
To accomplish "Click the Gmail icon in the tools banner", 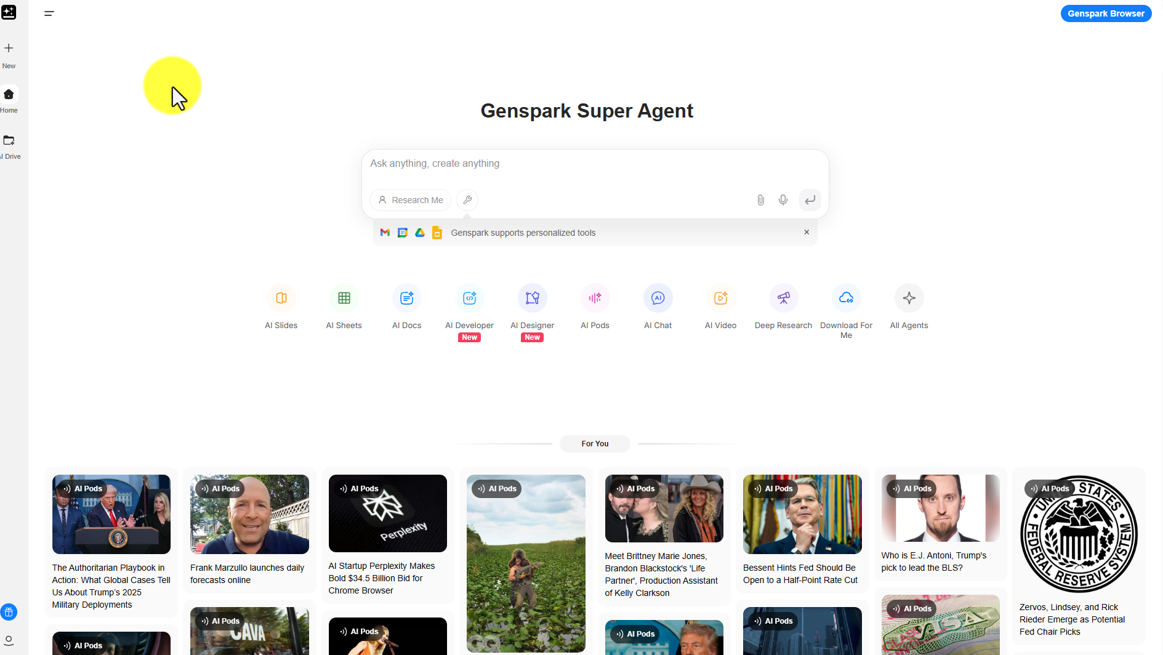I will click(x=385, y=233).
